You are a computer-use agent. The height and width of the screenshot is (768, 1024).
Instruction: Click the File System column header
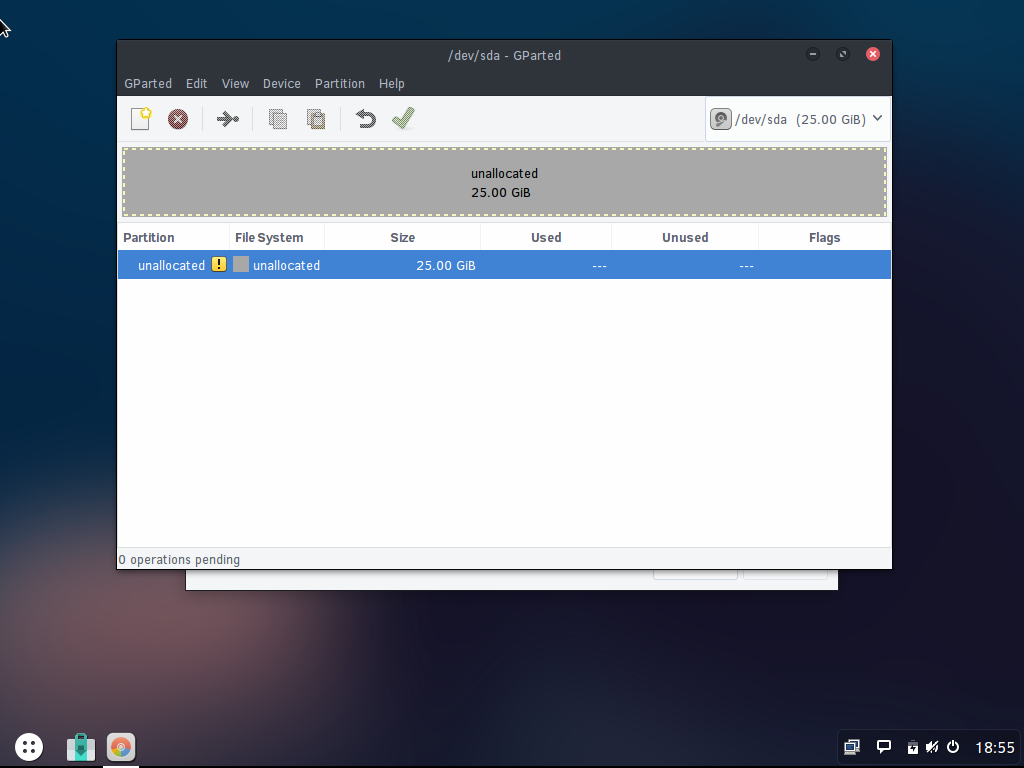(277, 238)
